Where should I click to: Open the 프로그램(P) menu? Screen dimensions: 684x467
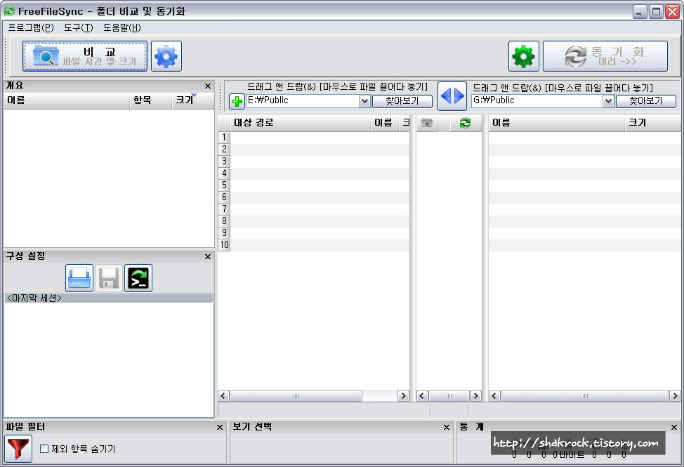31,27
